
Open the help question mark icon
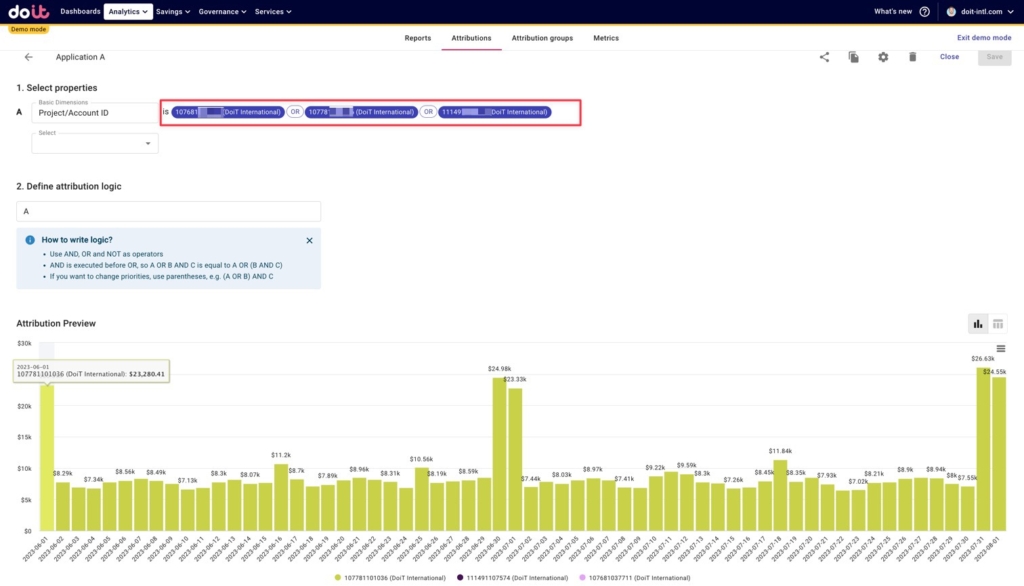[924, 12]
